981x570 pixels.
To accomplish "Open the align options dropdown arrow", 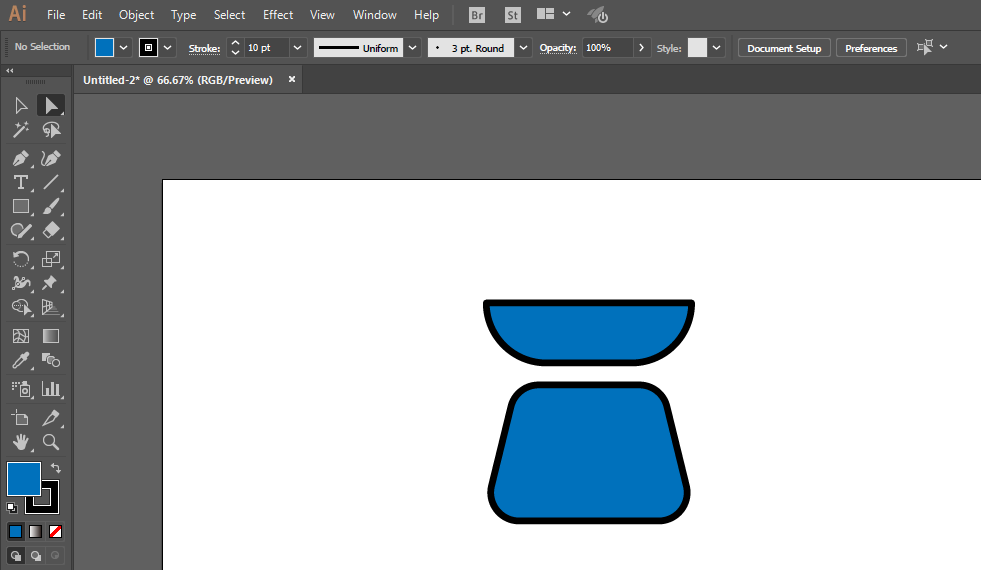I will pos(943,47).
